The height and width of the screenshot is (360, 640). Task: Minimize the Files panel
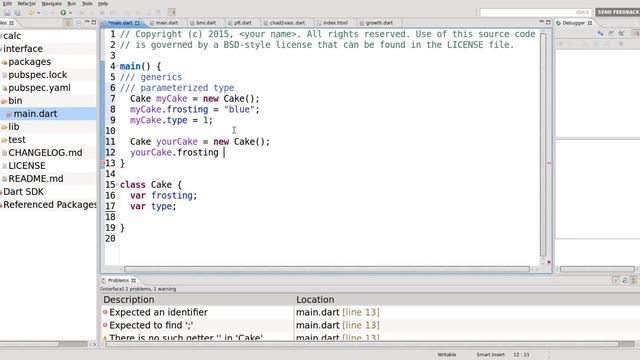coord(87,22)
